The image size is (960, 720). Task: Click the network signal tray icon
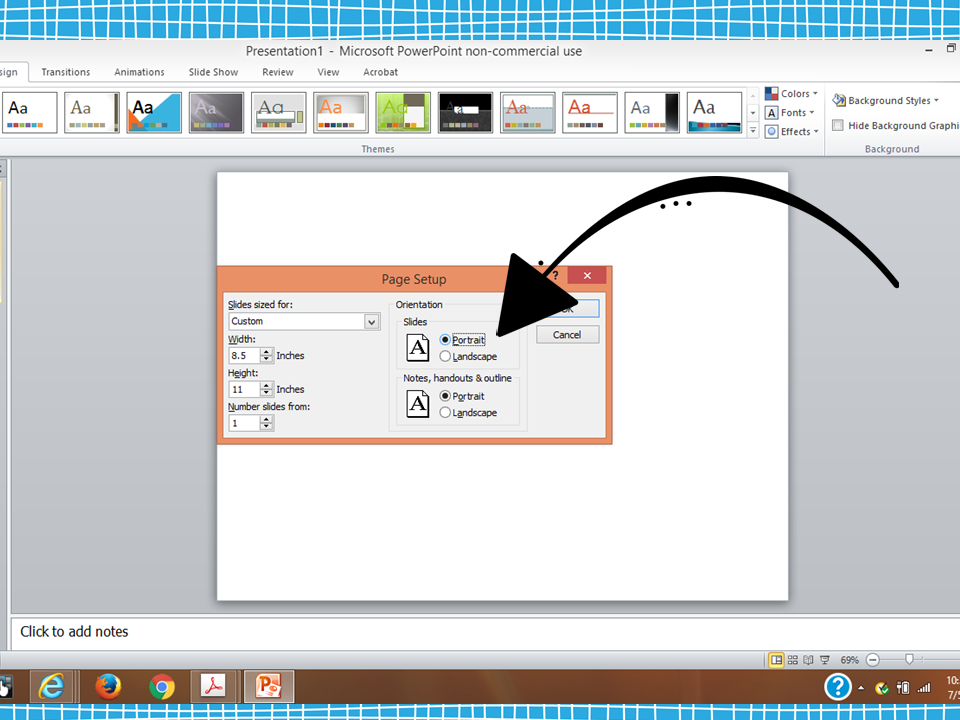click(x=923, y=688)
